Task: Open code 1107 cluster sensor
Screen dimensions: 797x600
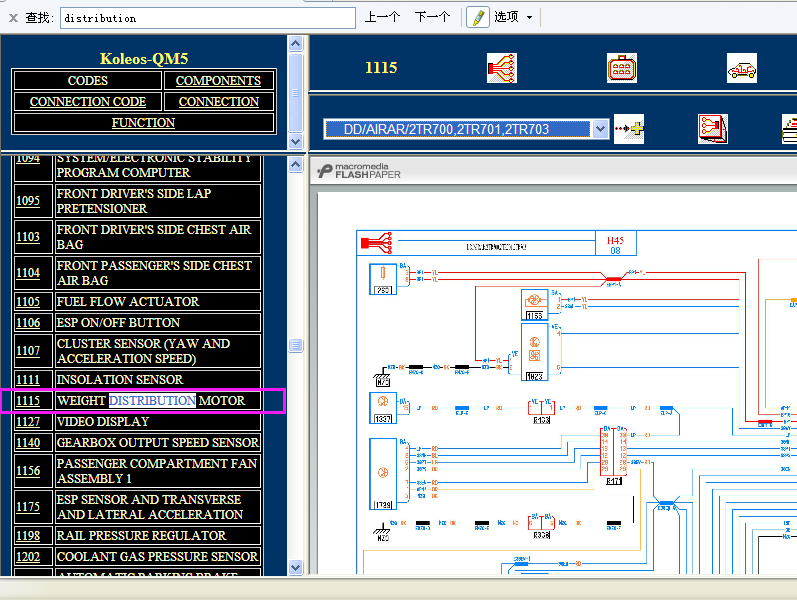Action: click(28, 351)
